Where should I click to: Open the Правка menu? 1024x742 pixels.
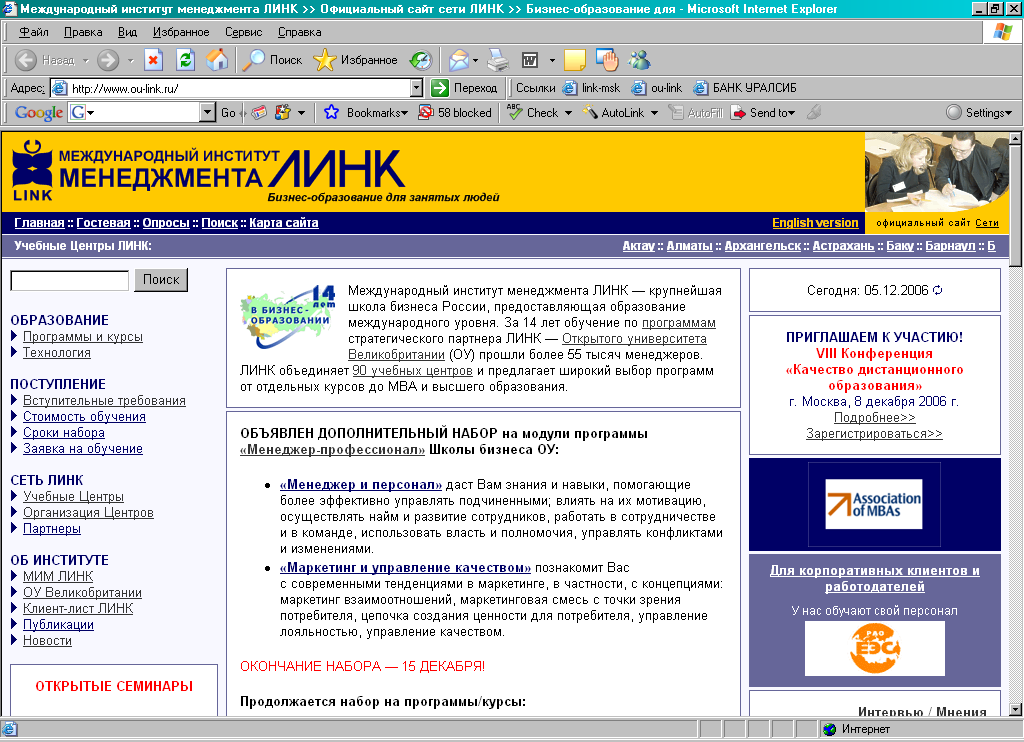(83, 32)
